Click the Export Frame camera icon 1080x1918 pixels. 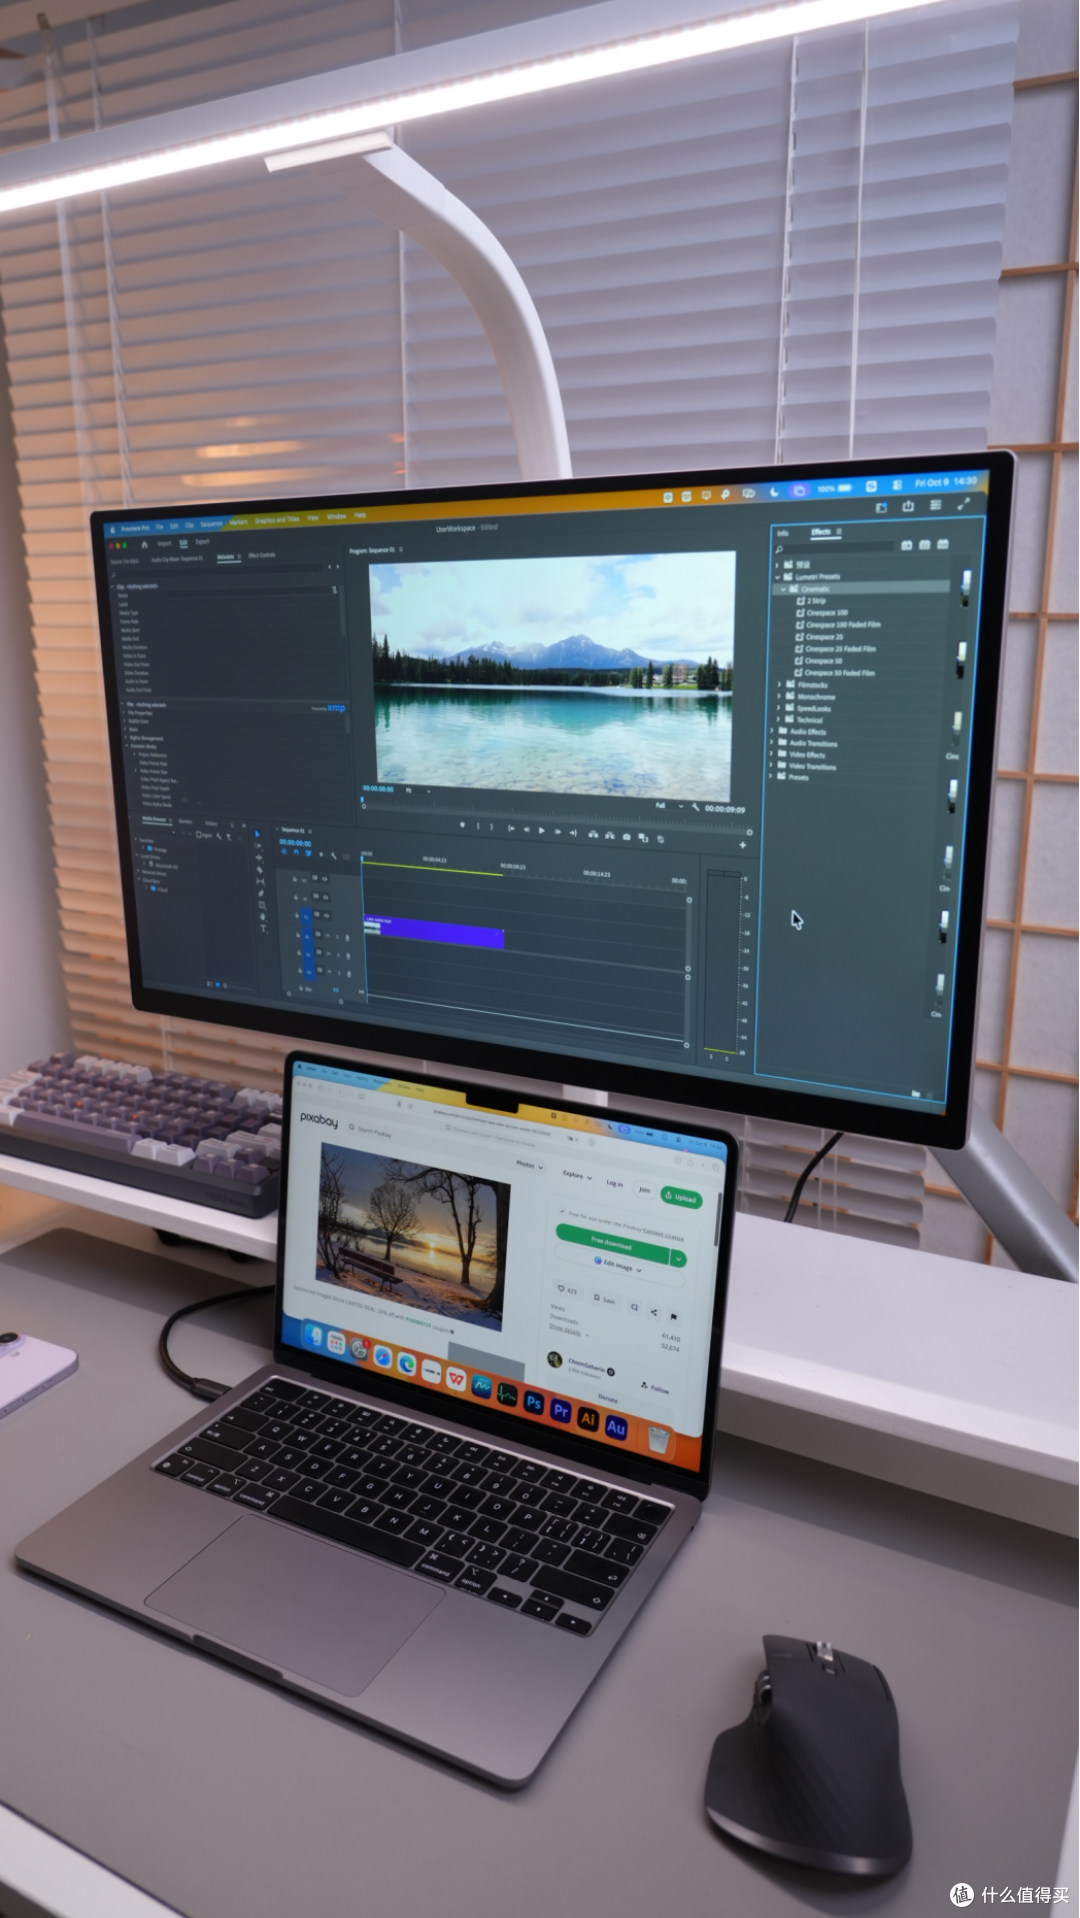pos(627,836)
